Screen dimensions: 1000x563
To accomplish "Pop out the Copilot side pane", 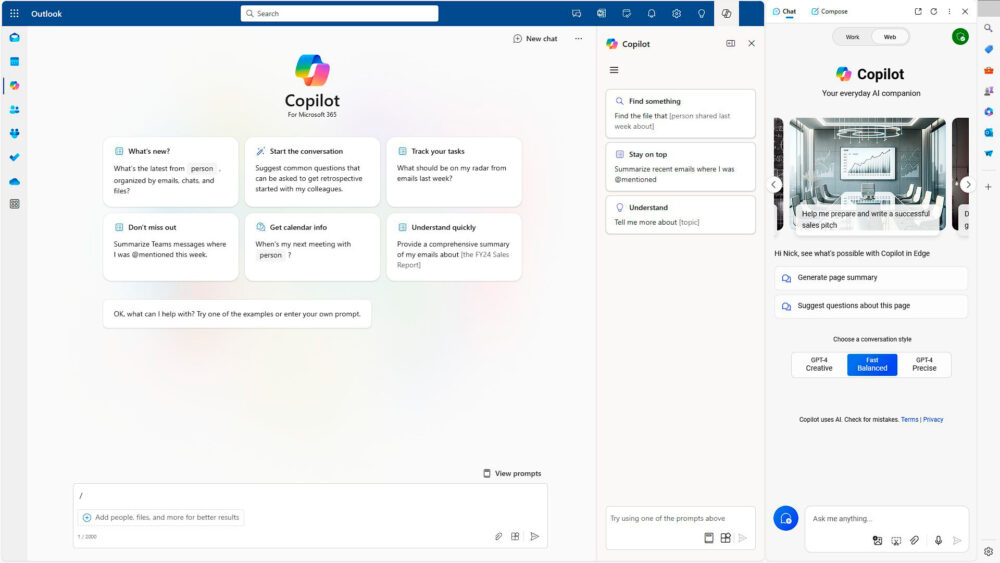I will click(730, 43).
